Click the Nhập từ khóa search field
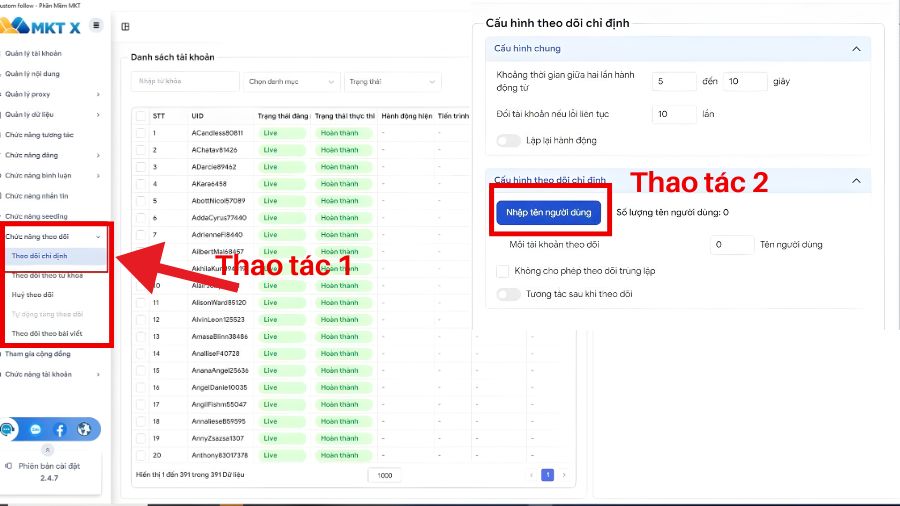Viewport: 900px width, 506px height. tap(185, 81)
